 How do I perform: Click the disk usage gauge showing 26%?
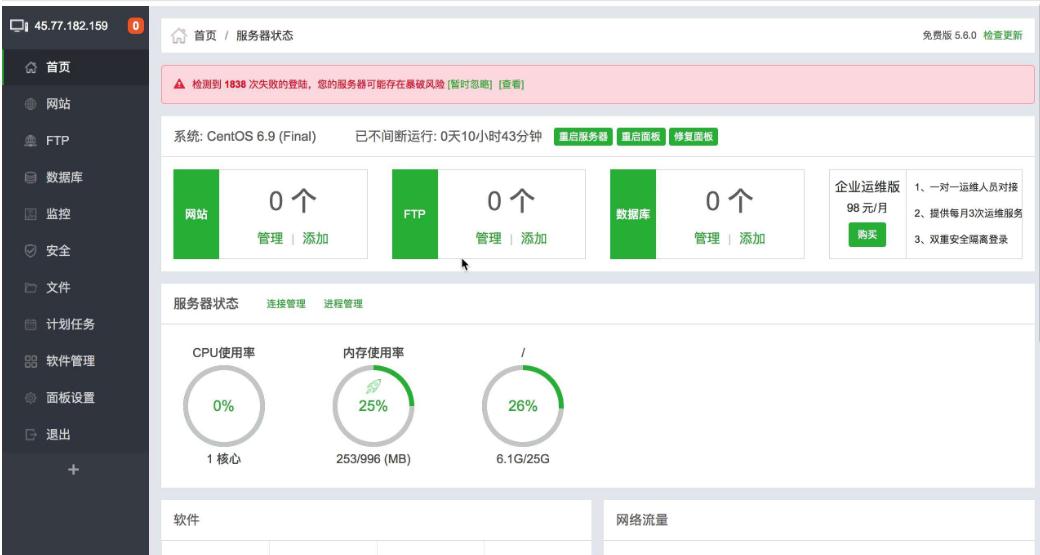pyautogui.click(x=523, y=406)
